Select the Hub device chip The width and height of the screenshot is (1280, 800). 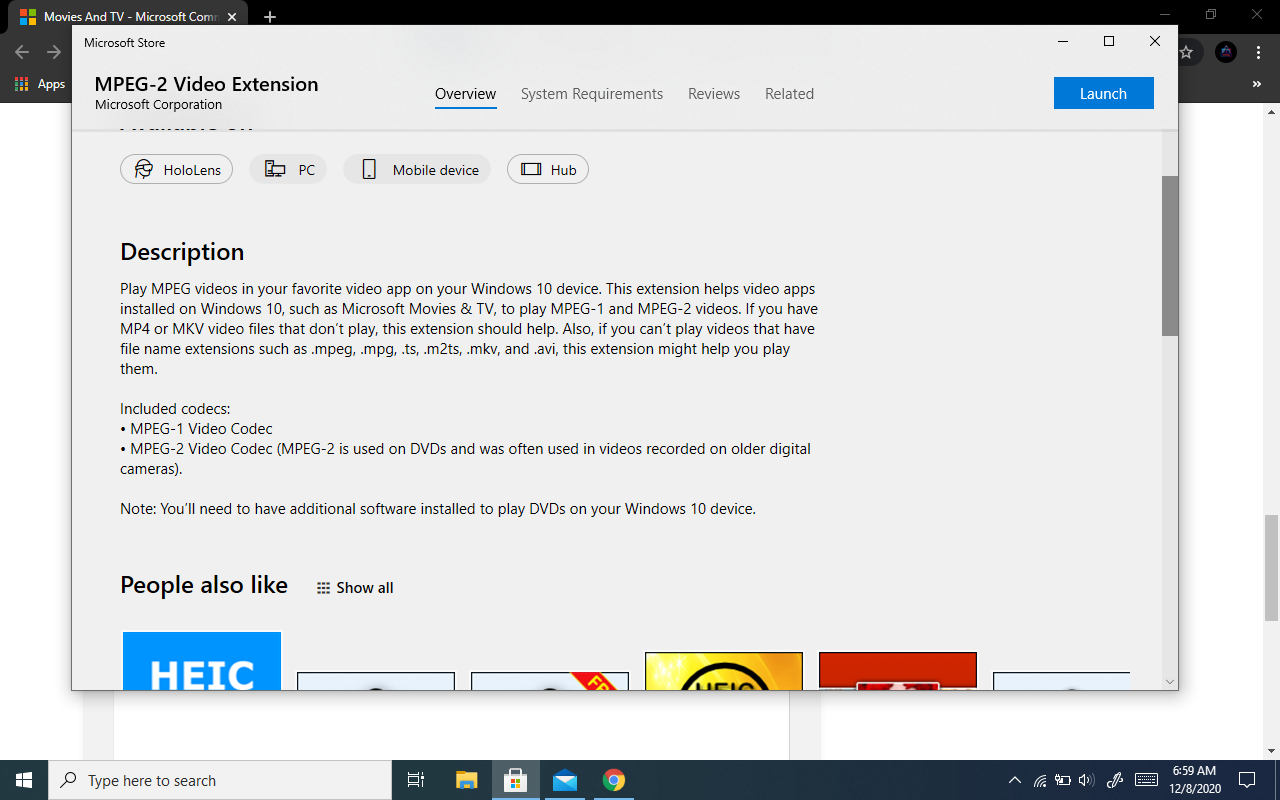[548, 169]
